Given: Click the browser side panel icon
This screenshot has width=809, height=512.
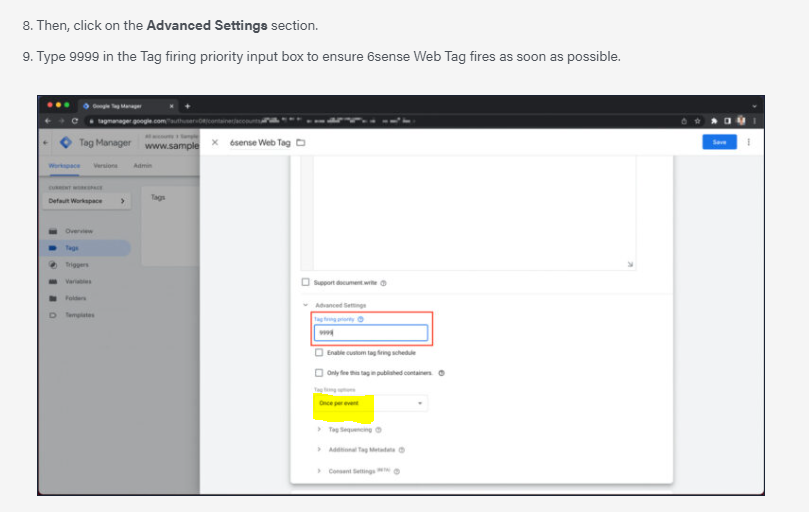Looking at the screenshot, I should (727, 121).
